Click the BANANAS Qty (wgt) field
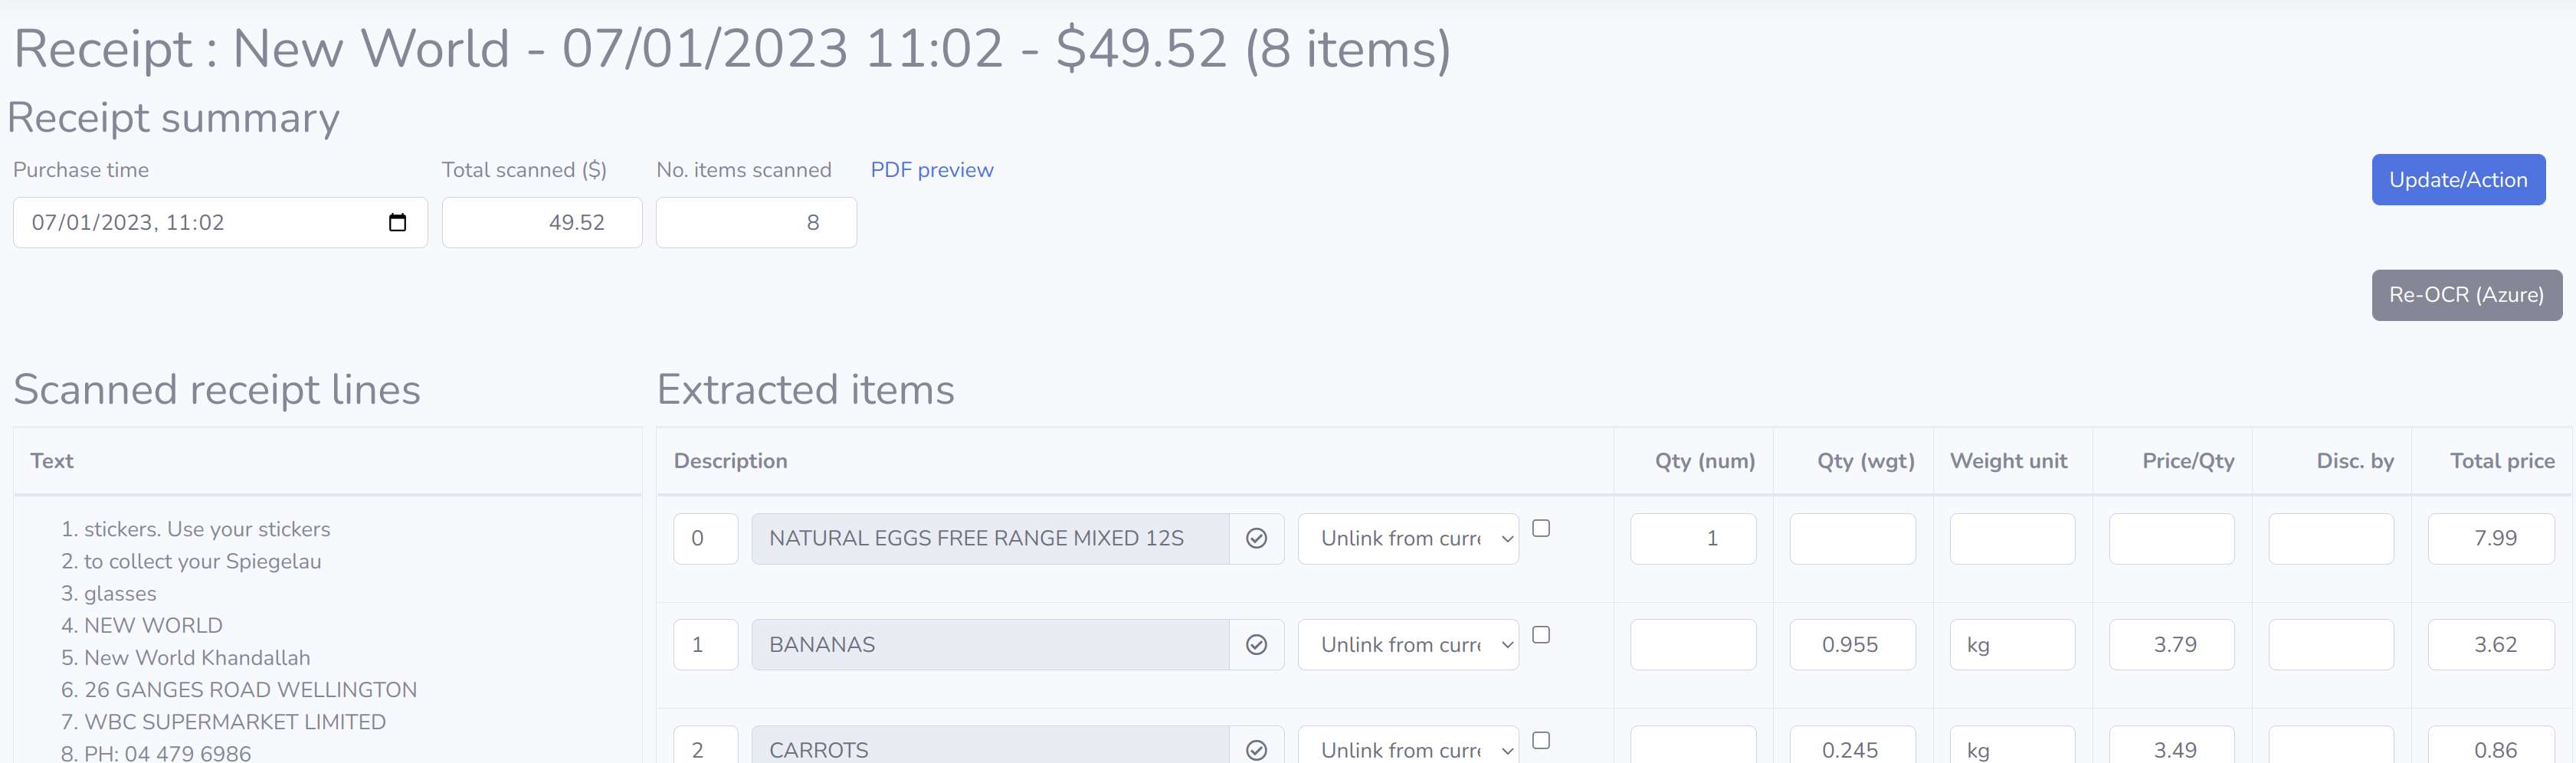 (x=1852, y=645)
